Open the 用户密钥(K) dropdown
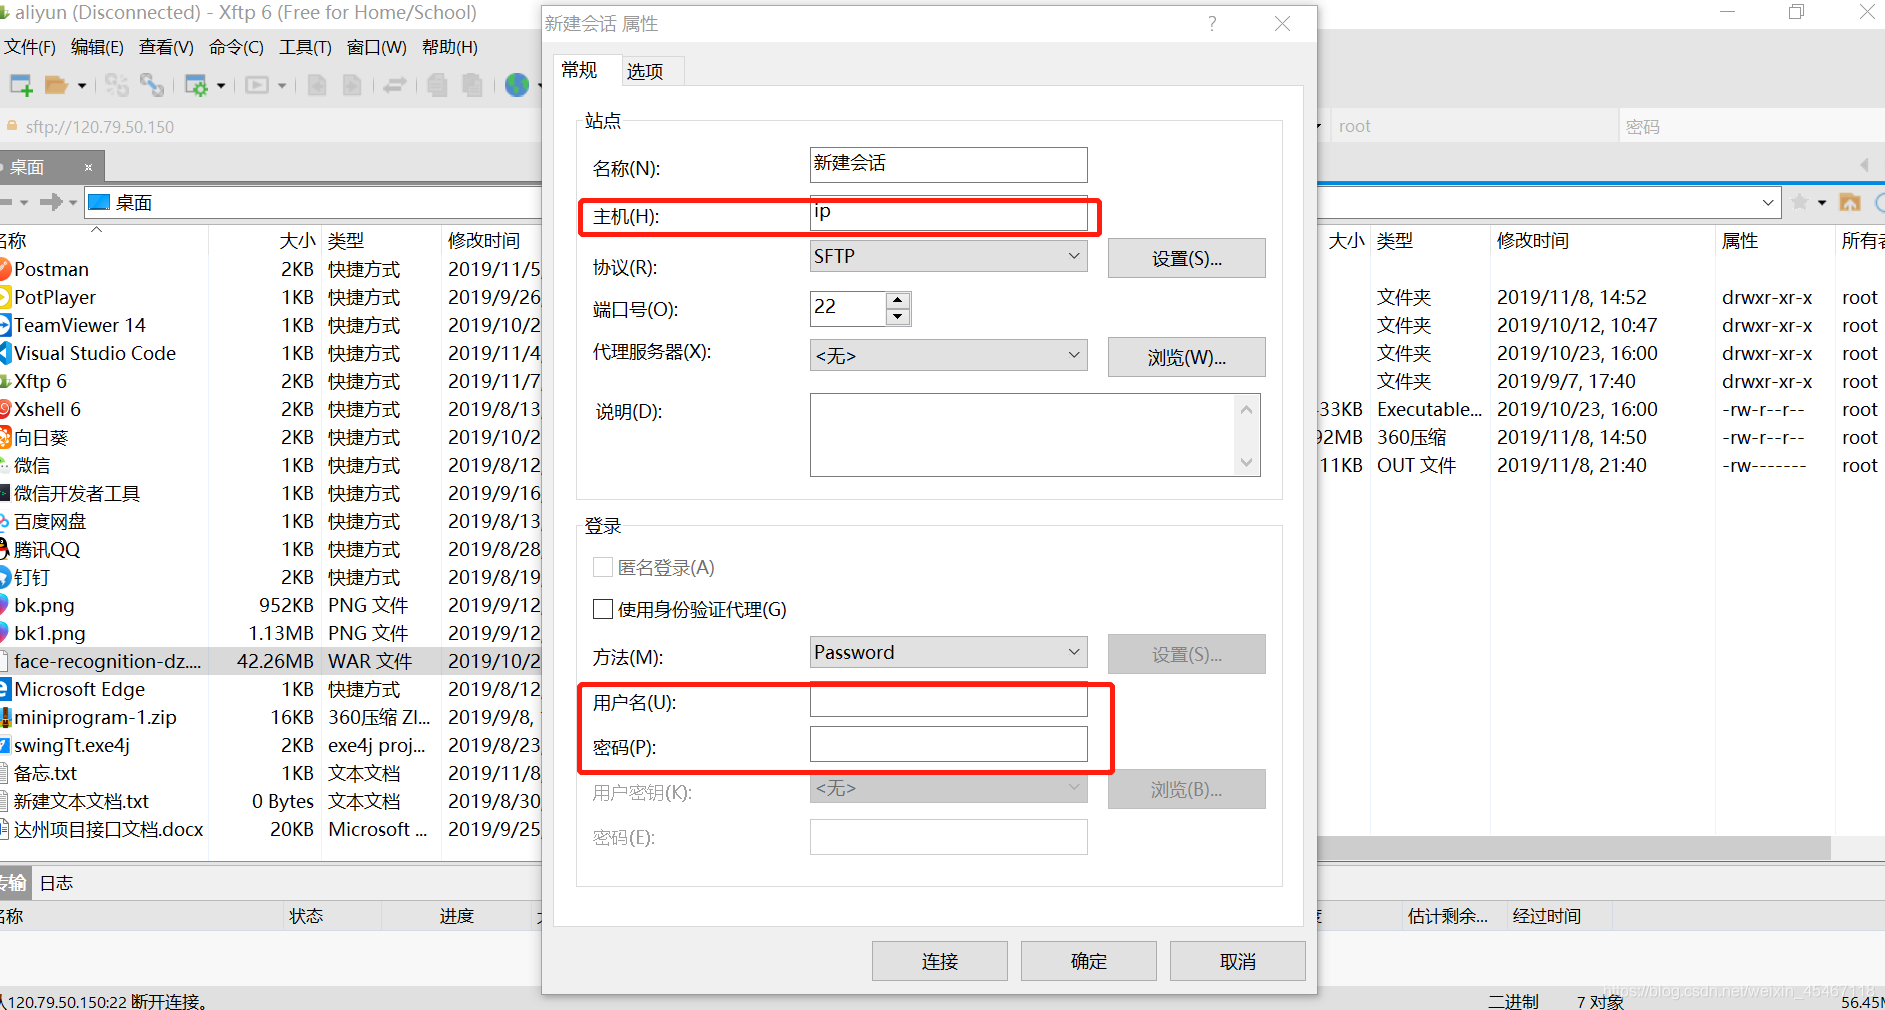The image size is (1885, 1010). pos(948,788)
